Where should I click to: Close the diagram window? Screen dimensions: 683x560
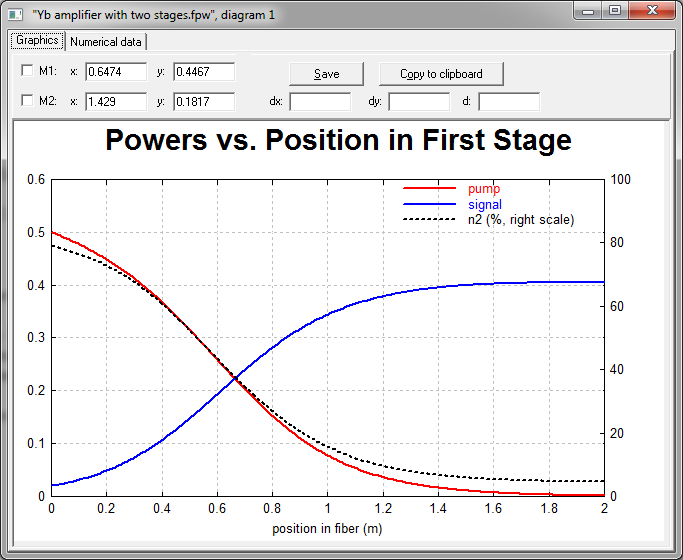[x=654, y=10]
